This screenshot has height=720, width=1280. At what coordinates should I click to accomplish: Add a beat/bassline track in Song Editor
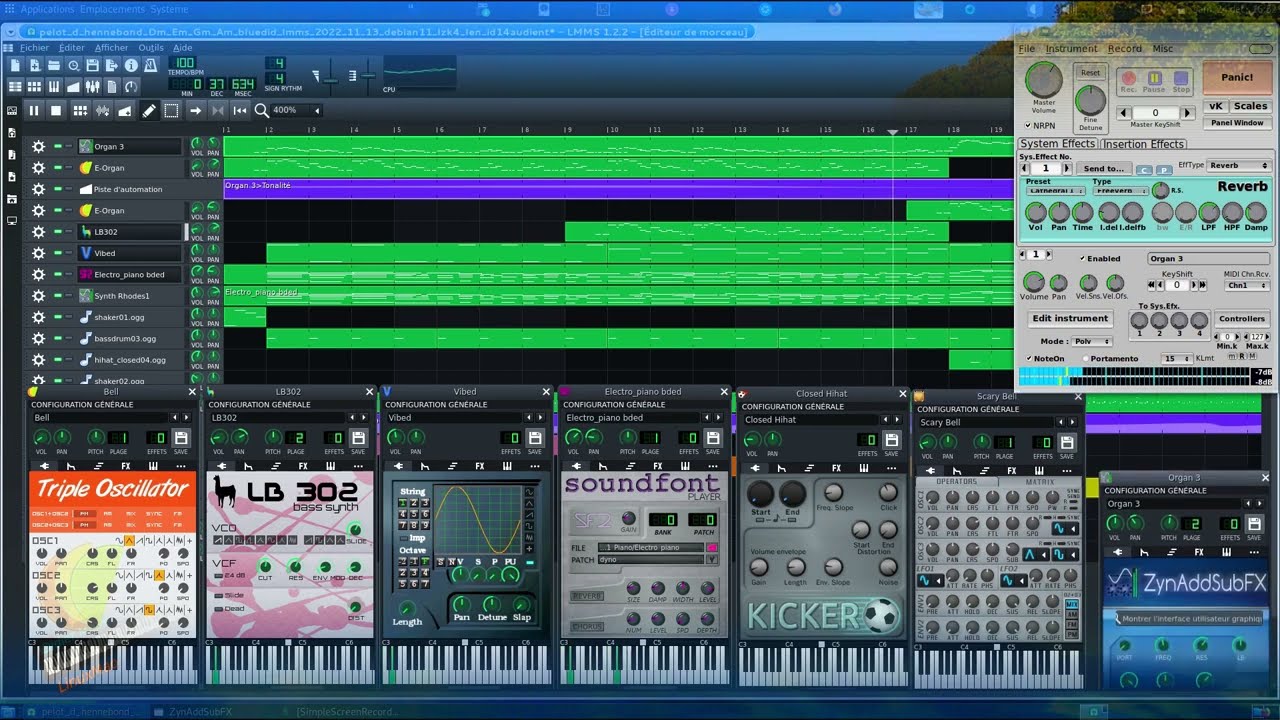coord(80,111)
